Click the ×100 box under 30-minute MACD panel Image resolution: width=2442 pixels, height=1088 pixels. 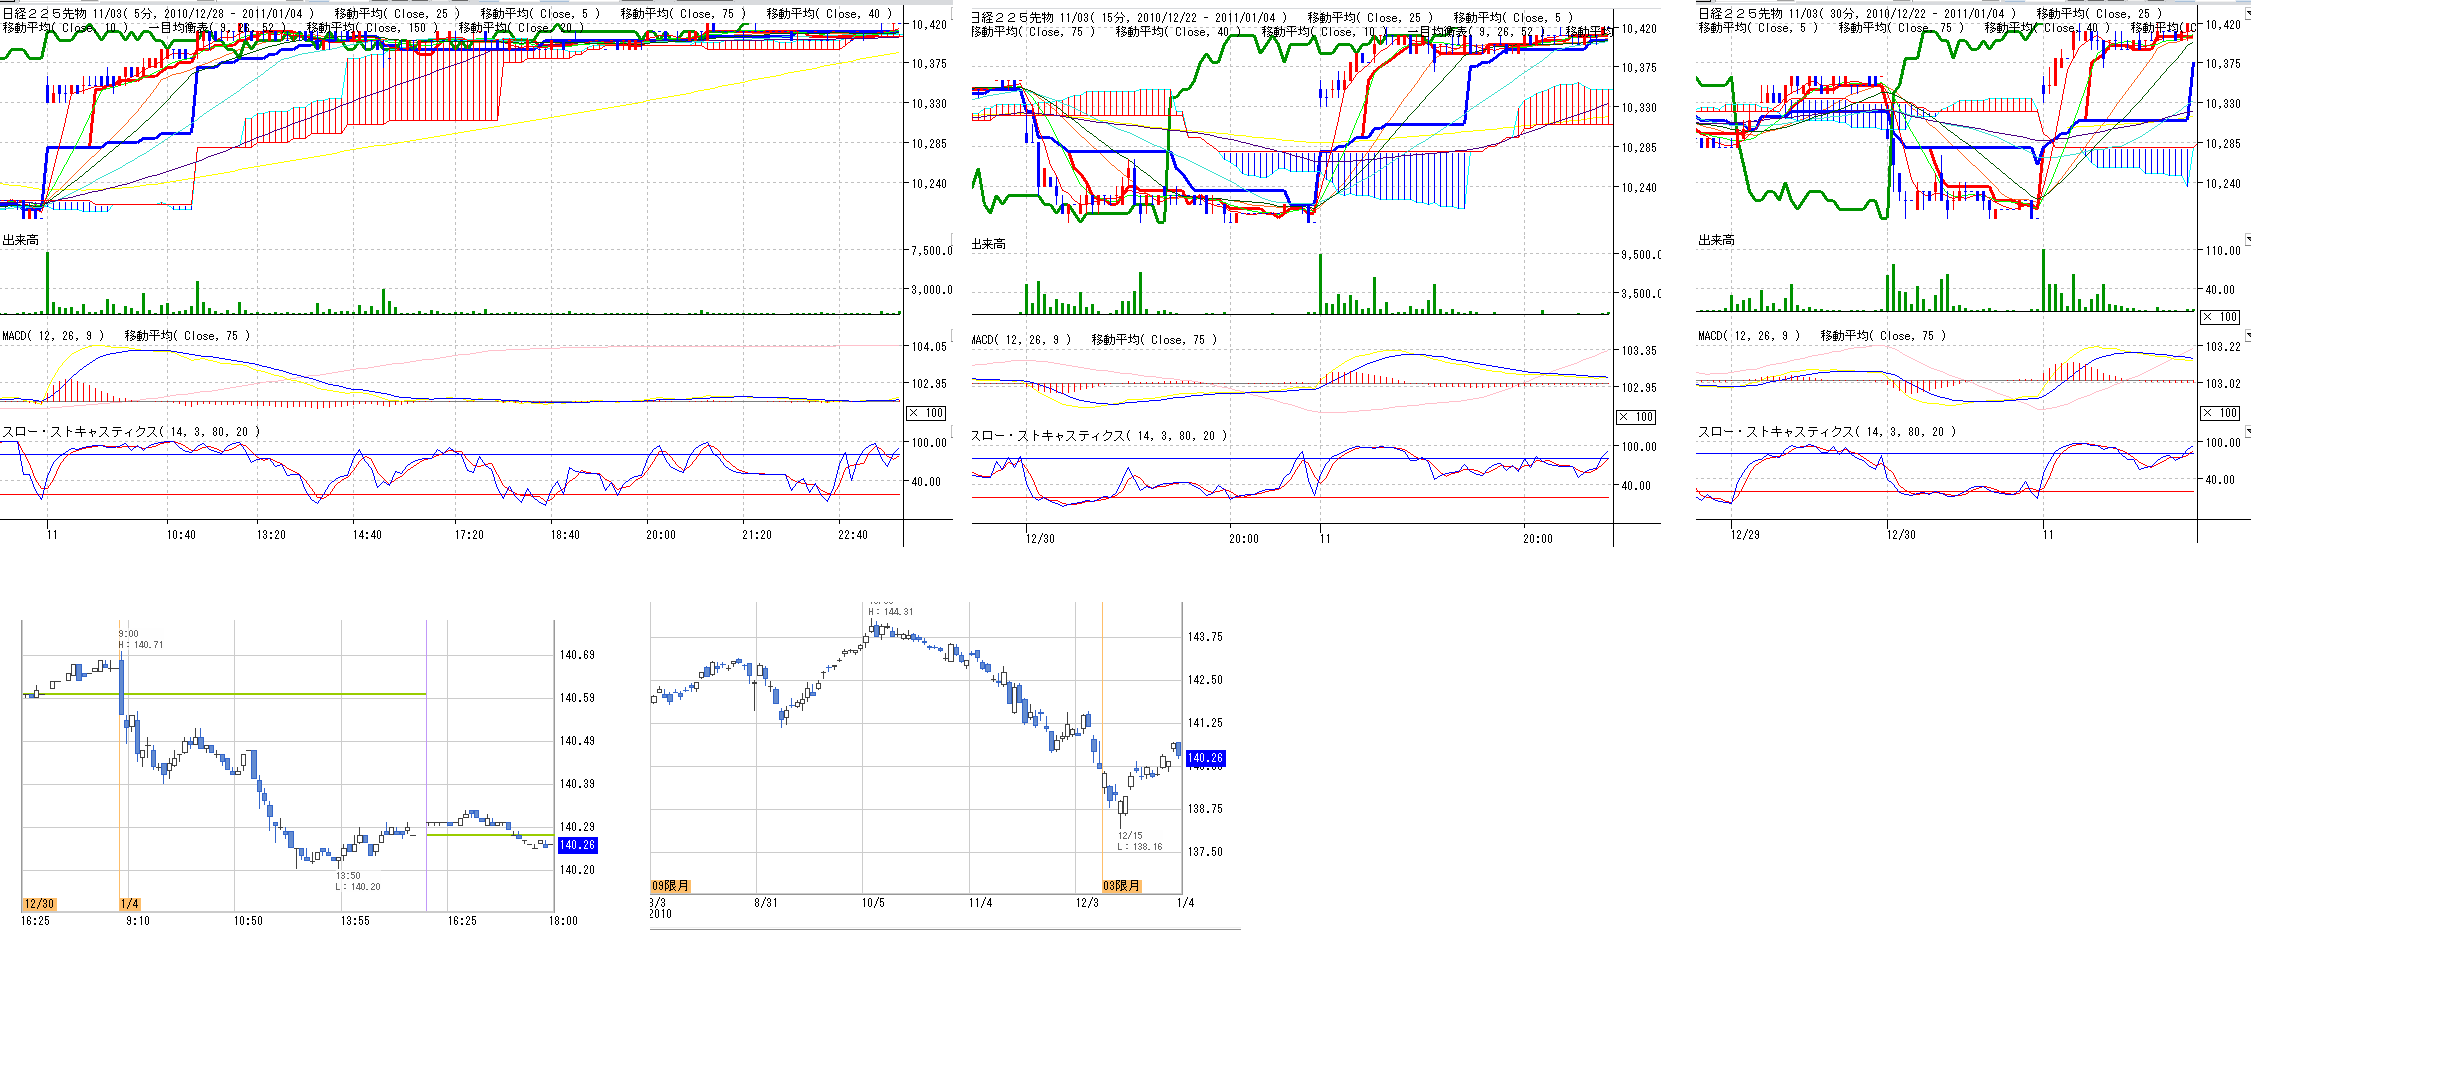point(2220,413)
